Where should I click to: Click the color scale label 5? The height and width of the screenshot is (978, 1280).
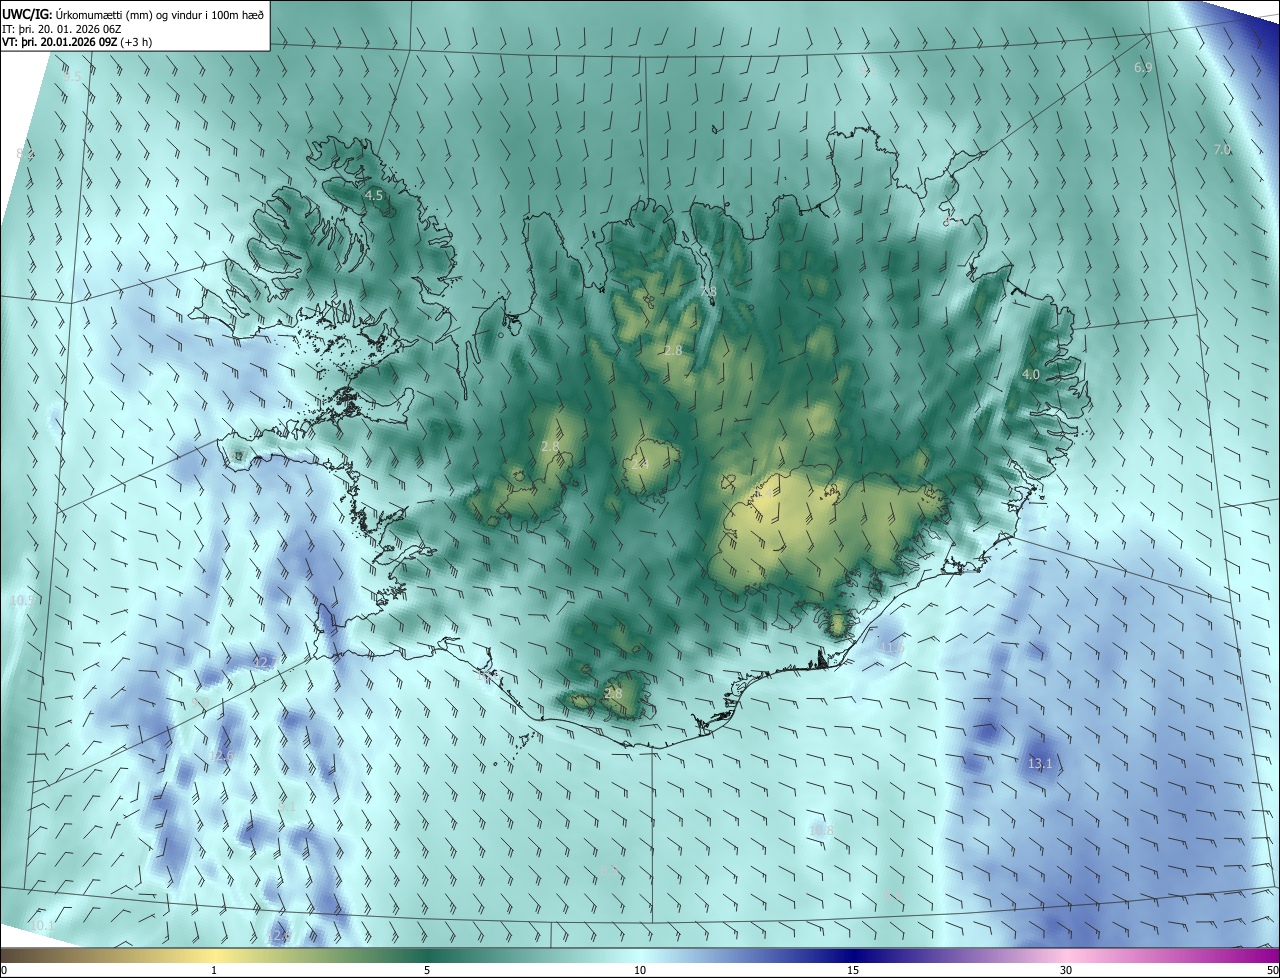(427, 970)
